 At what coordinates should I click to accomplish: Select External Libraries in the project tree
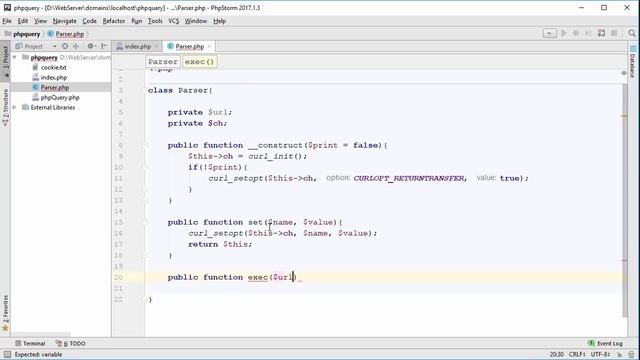click(x=53, y=107)
